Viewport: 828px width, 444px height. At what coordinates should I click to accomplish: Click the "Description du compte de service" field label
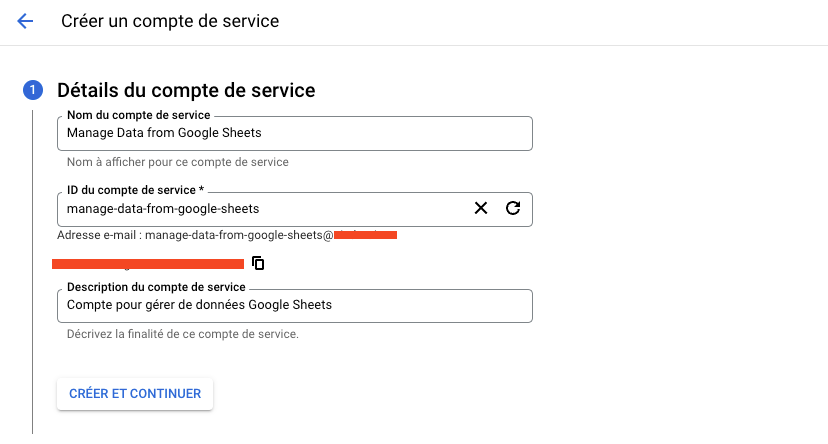click(156, 288)
